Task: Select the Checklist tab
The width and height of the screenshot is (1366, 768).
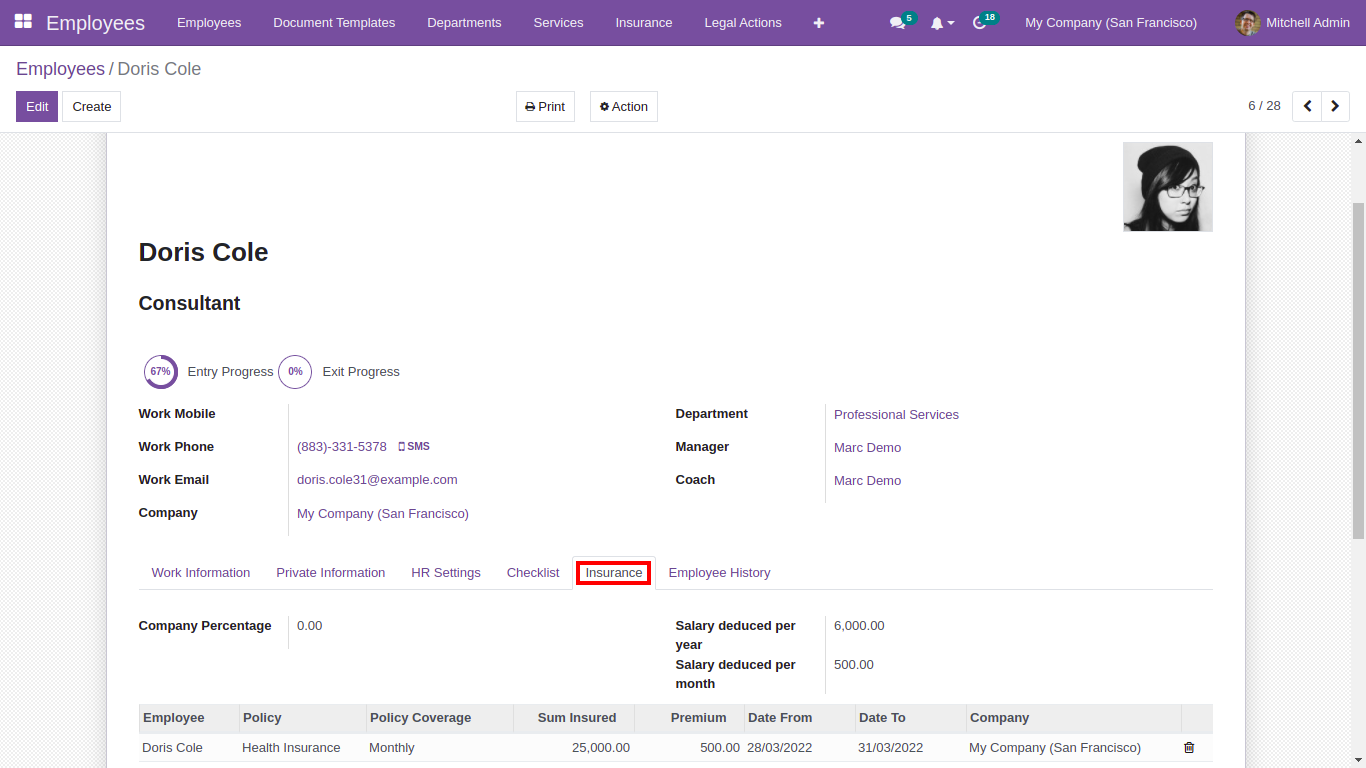Action: pos(533,572)
